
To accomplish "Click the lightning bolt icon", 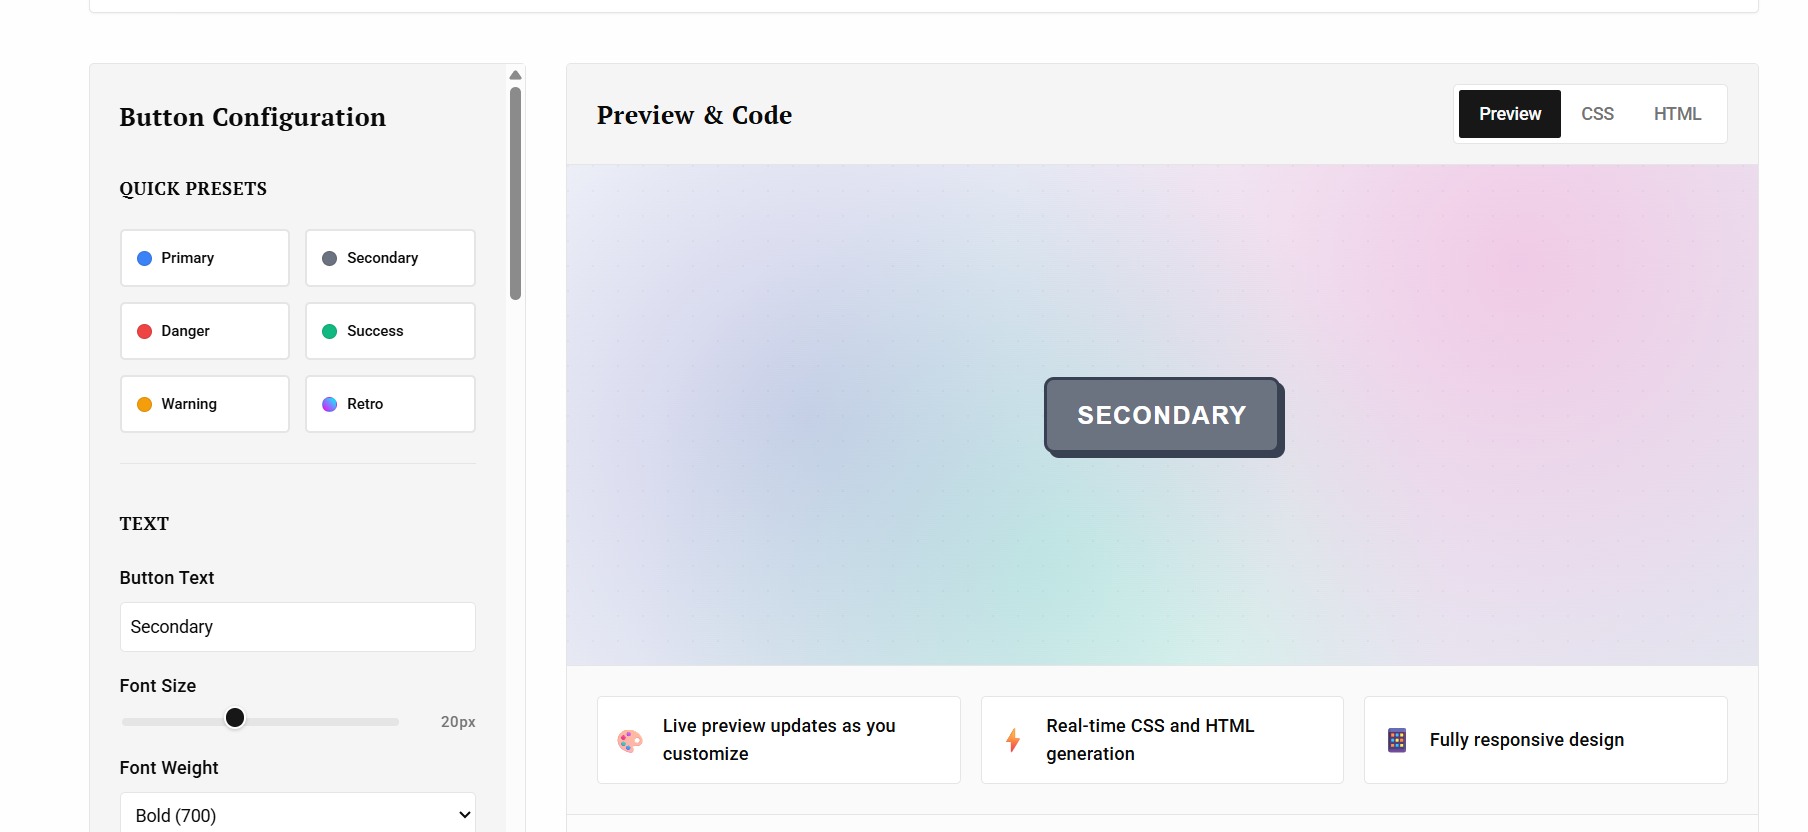I will tap(1013, 740).
